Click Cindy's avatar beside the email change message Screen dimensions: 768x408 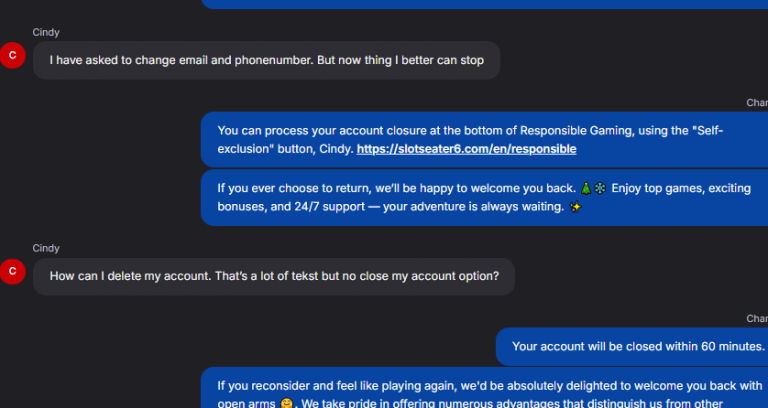[12, 55]
